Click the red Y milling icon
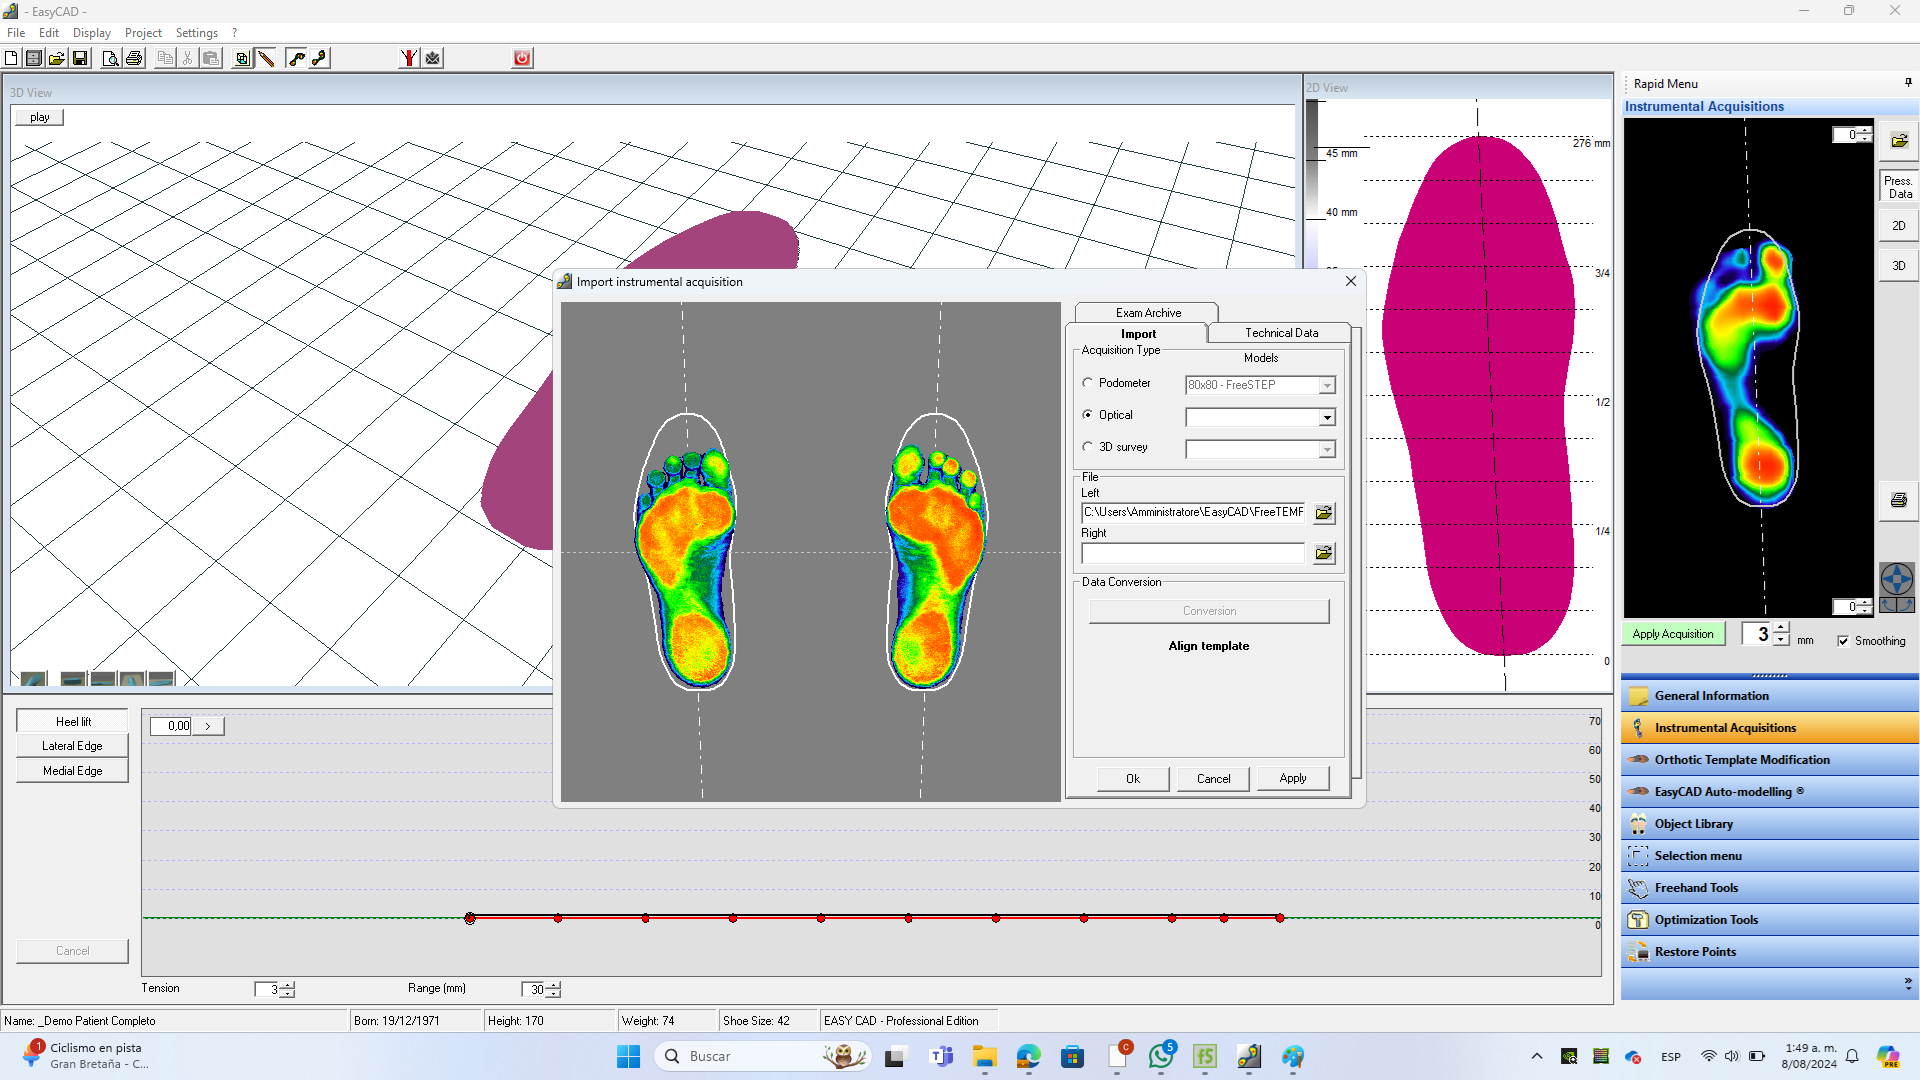The height and width of the screenshot is (1080, 1920). point(408,58)
